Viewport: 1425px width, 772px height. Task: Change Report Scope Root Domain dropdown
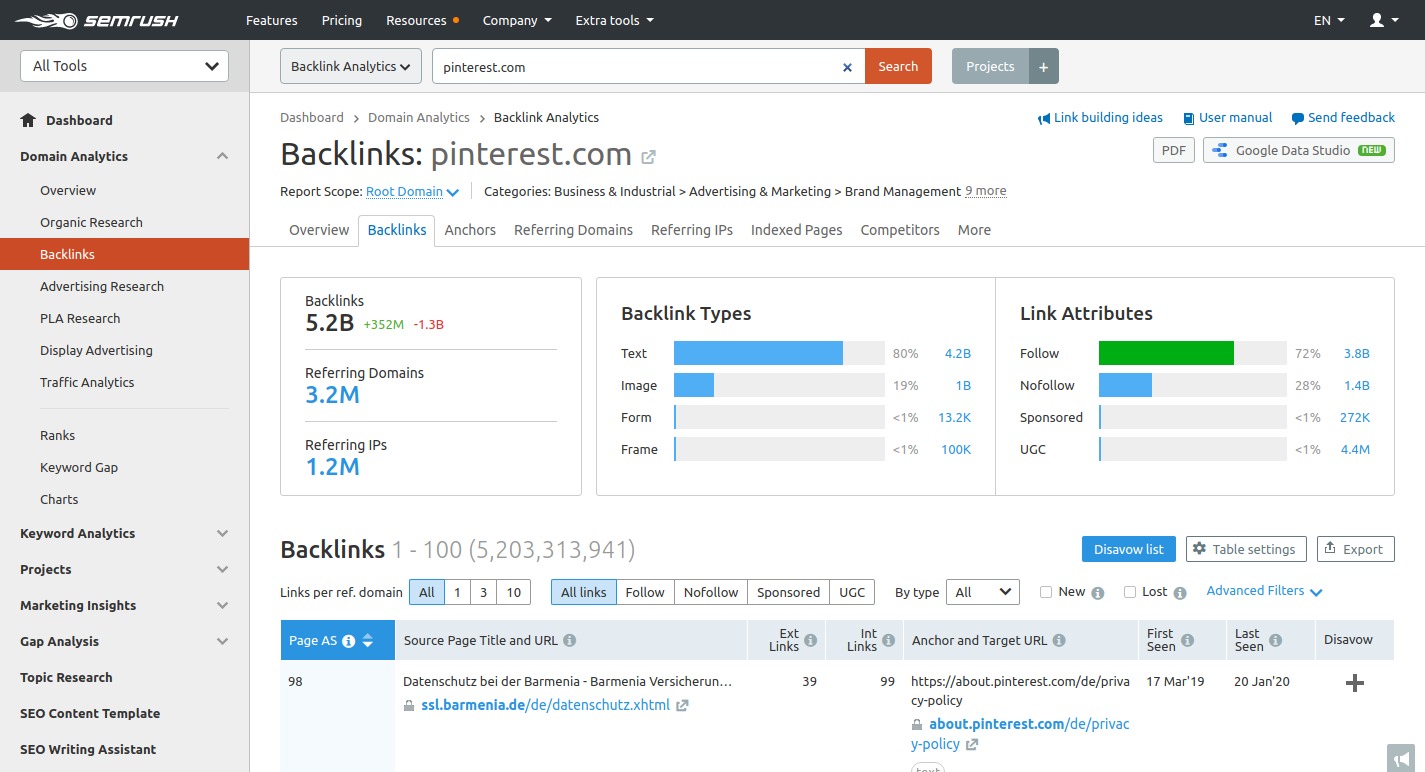pos(412,191)
